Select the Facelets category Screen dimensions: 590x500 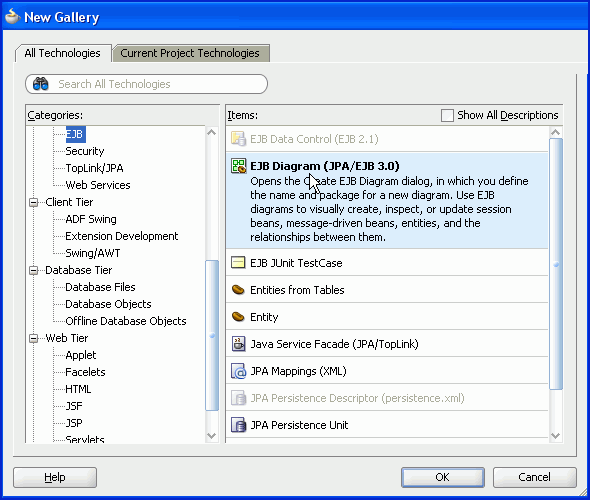tap(85, 372)
